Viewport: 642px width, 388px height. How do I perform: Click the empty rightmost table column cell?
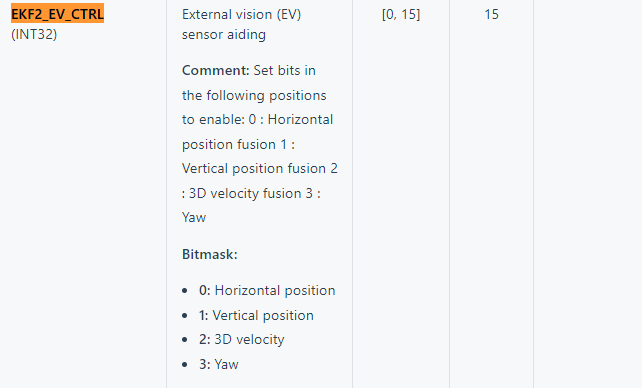pyautogui.click(x=588, y=194)
